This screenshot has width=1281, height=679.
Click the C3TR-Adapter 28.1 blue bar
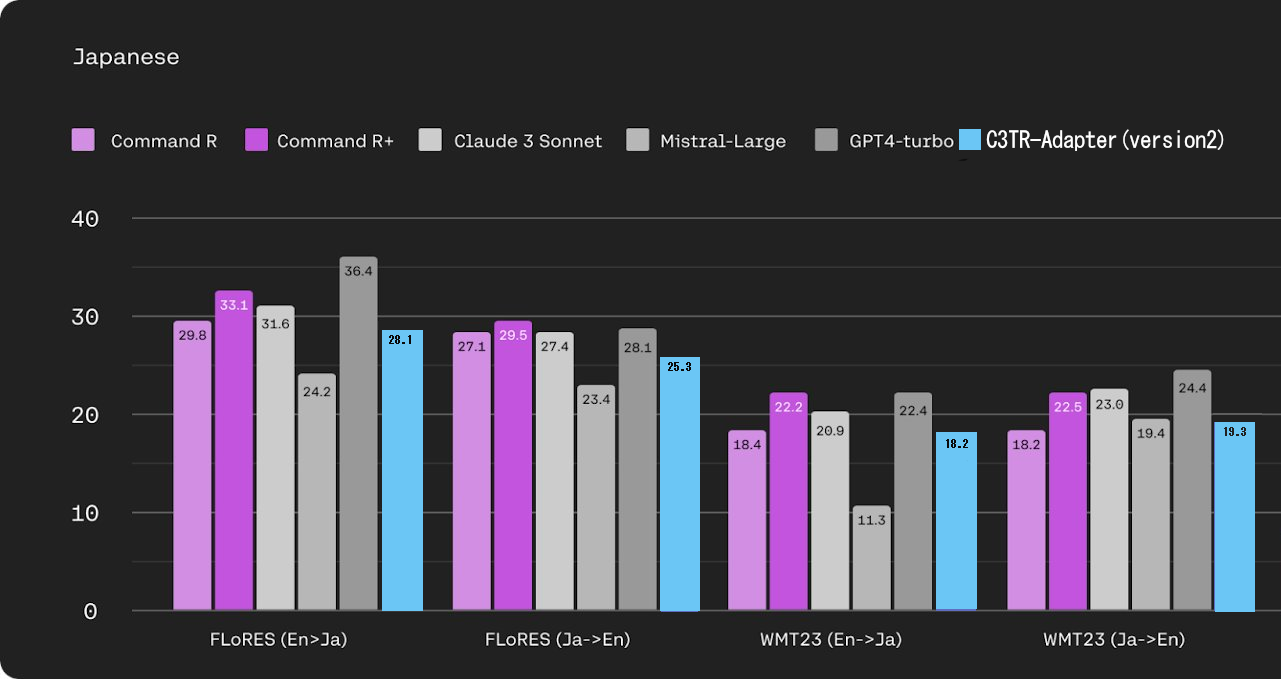coord(402,470)
